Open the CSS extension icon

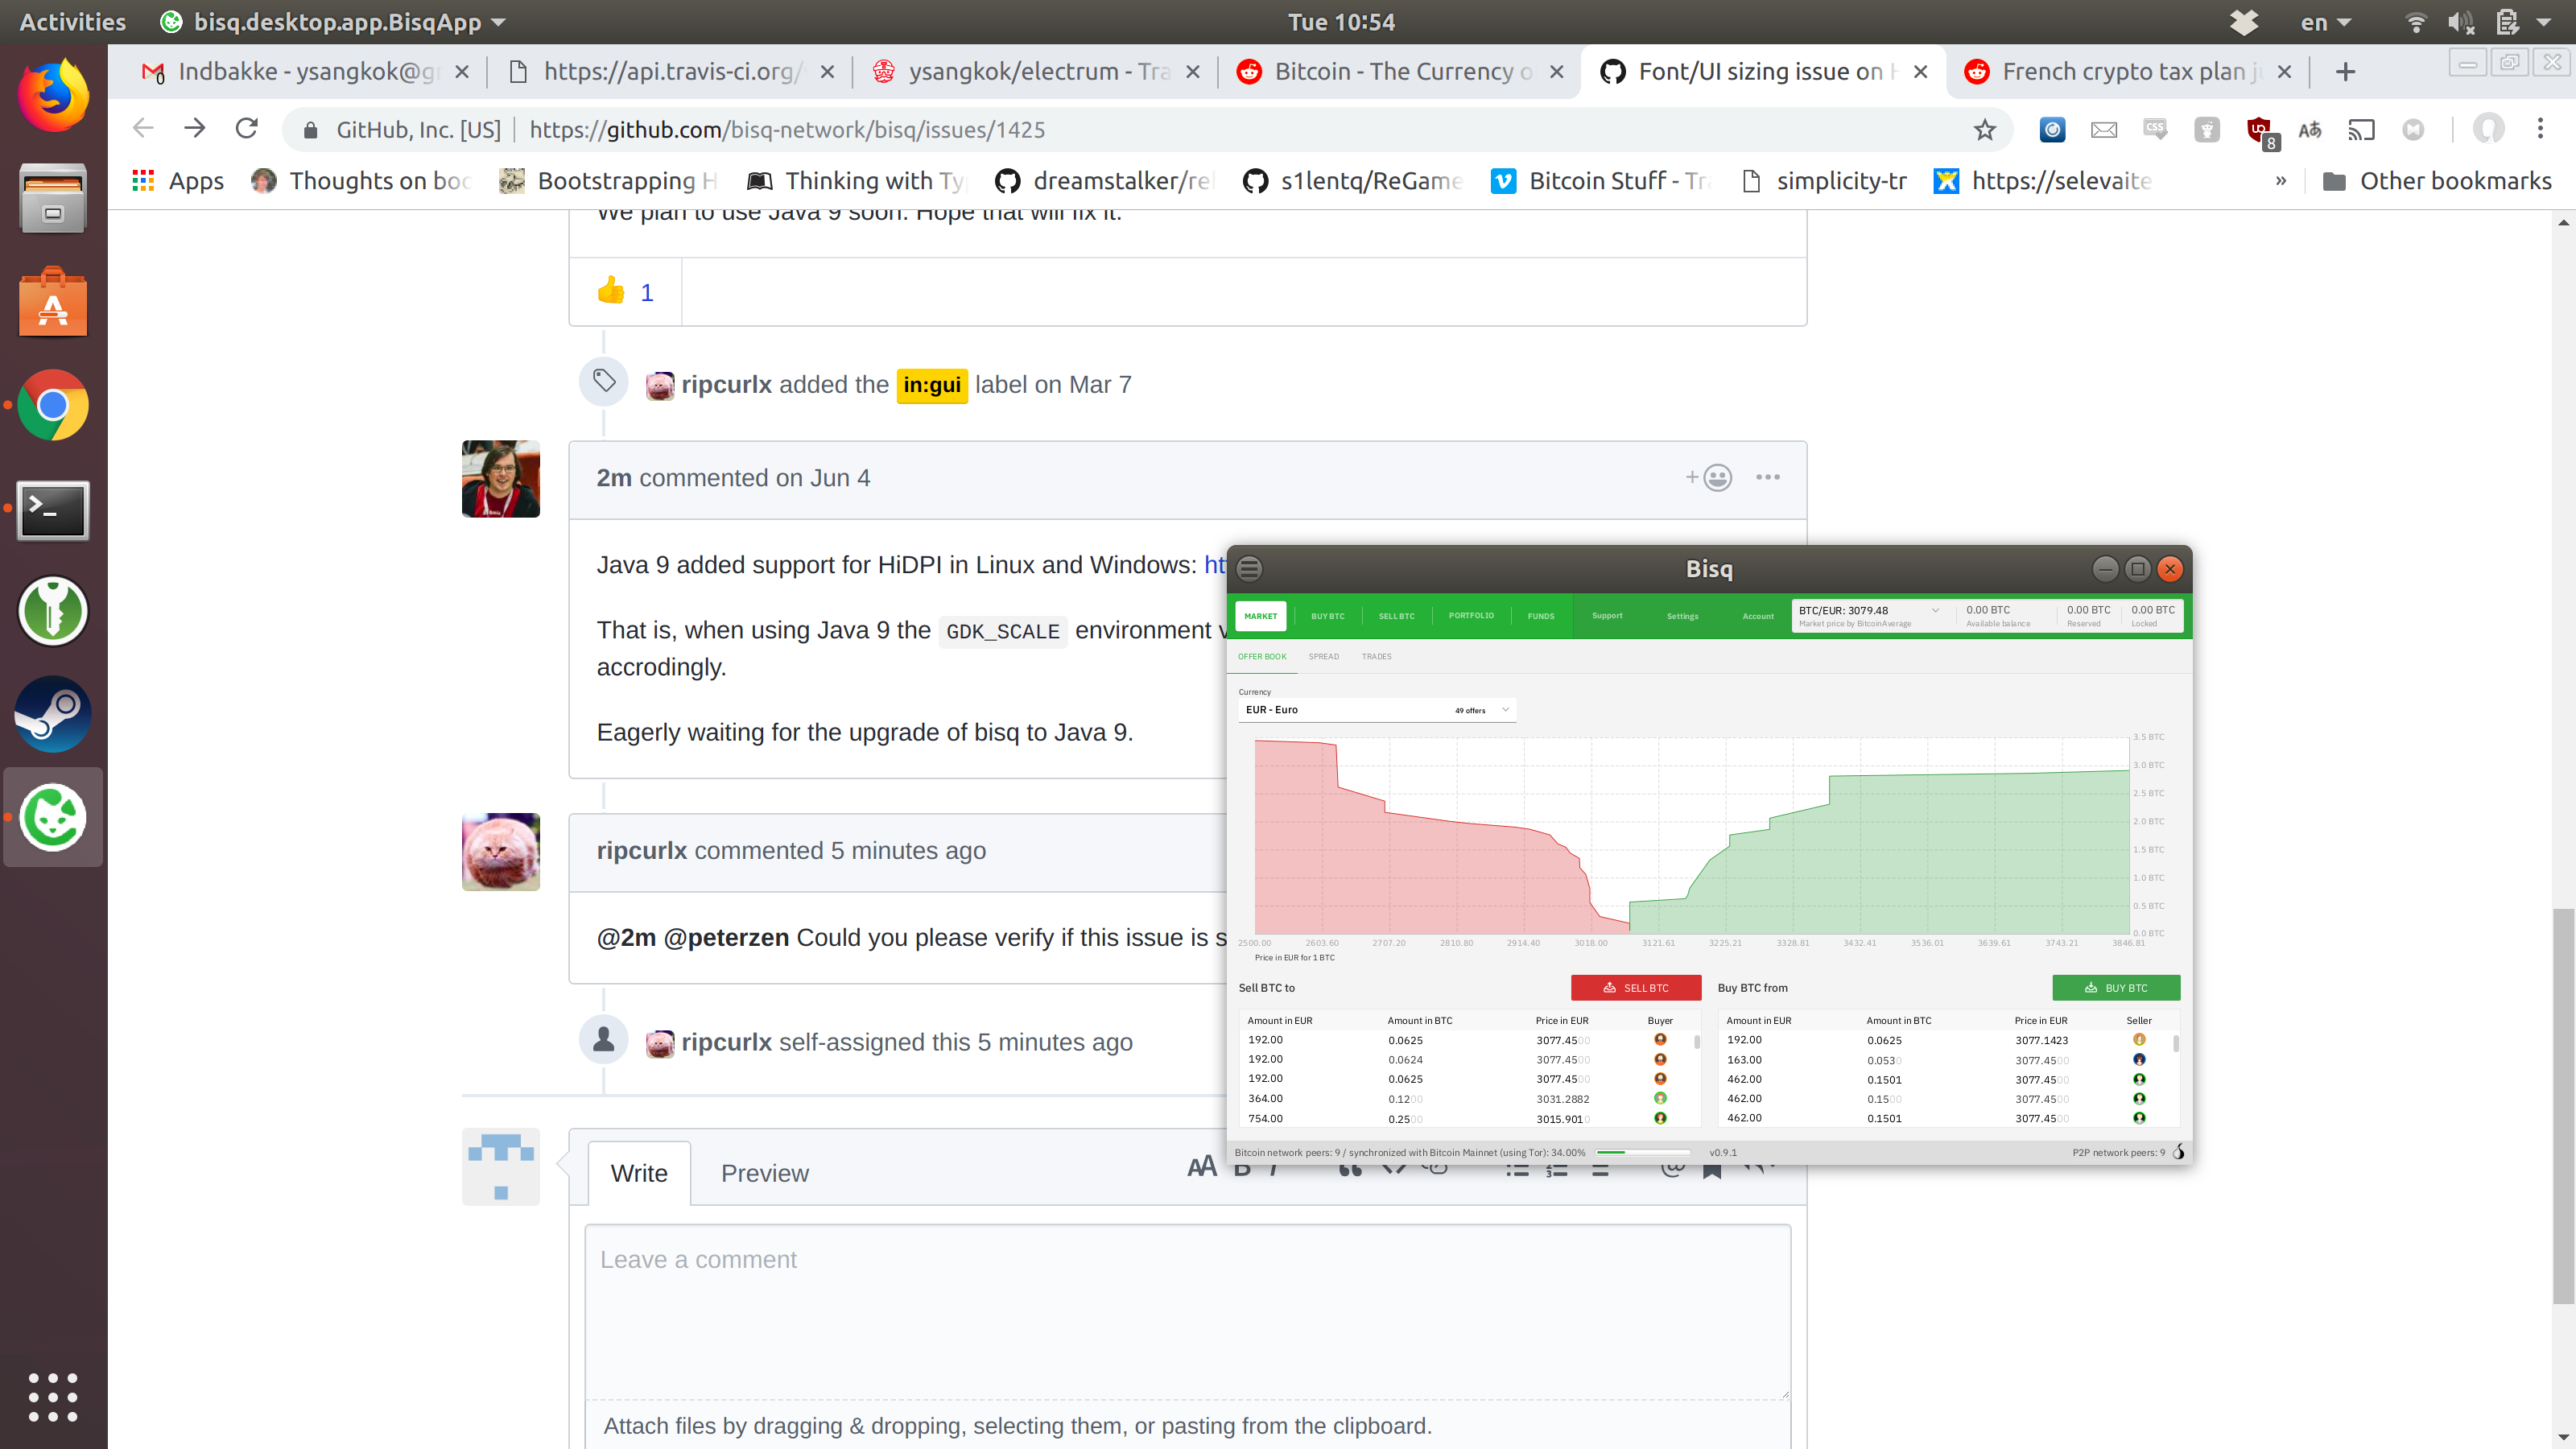pyautogui.click(x=2155, y=129)
